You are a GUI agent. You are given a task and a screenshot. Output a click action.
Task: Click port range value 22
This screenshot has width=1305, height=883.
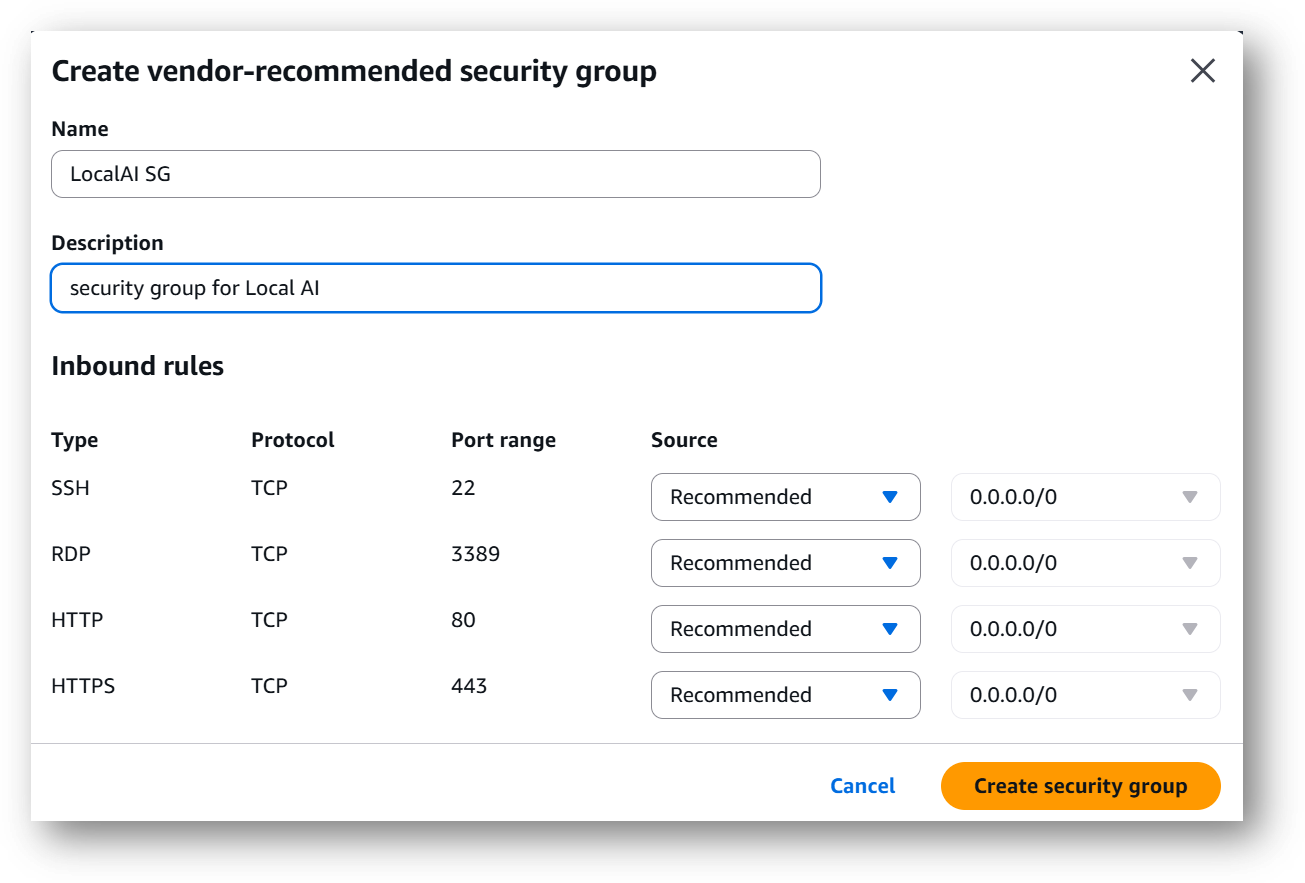coord(463,488)
